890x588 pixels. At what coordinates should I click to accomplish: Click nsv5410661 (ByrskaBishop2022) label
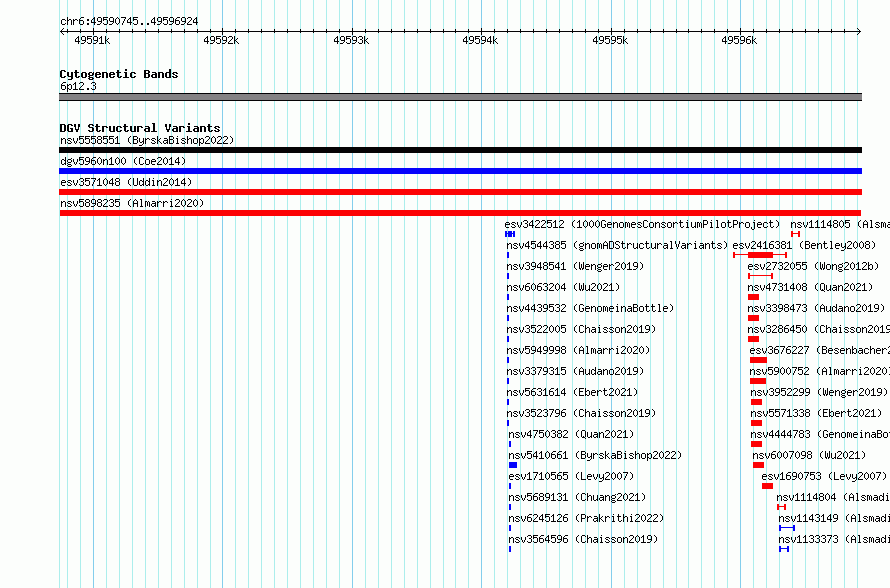(x=595, y=455)
